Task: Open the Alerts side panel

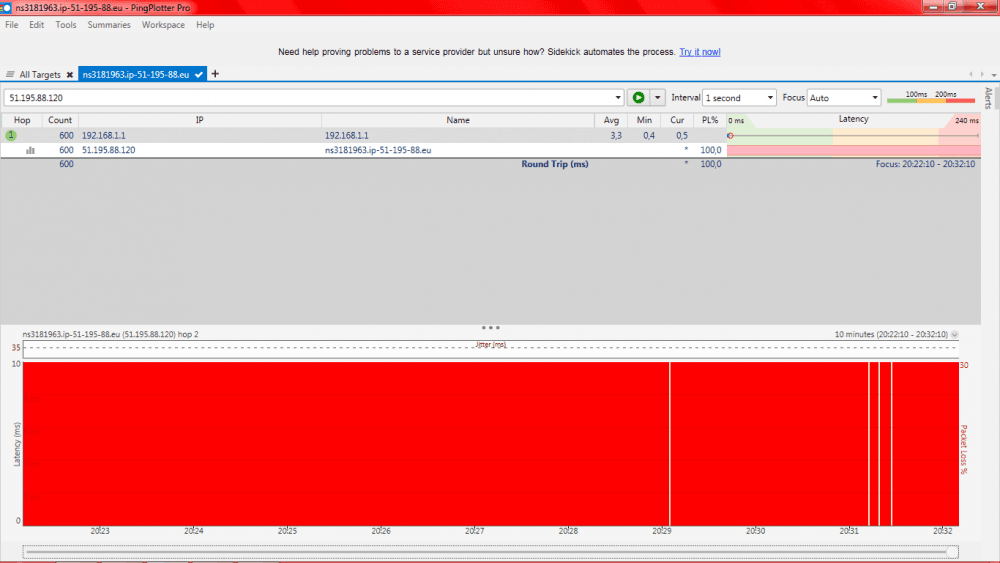Action: (x=988, y=98)
